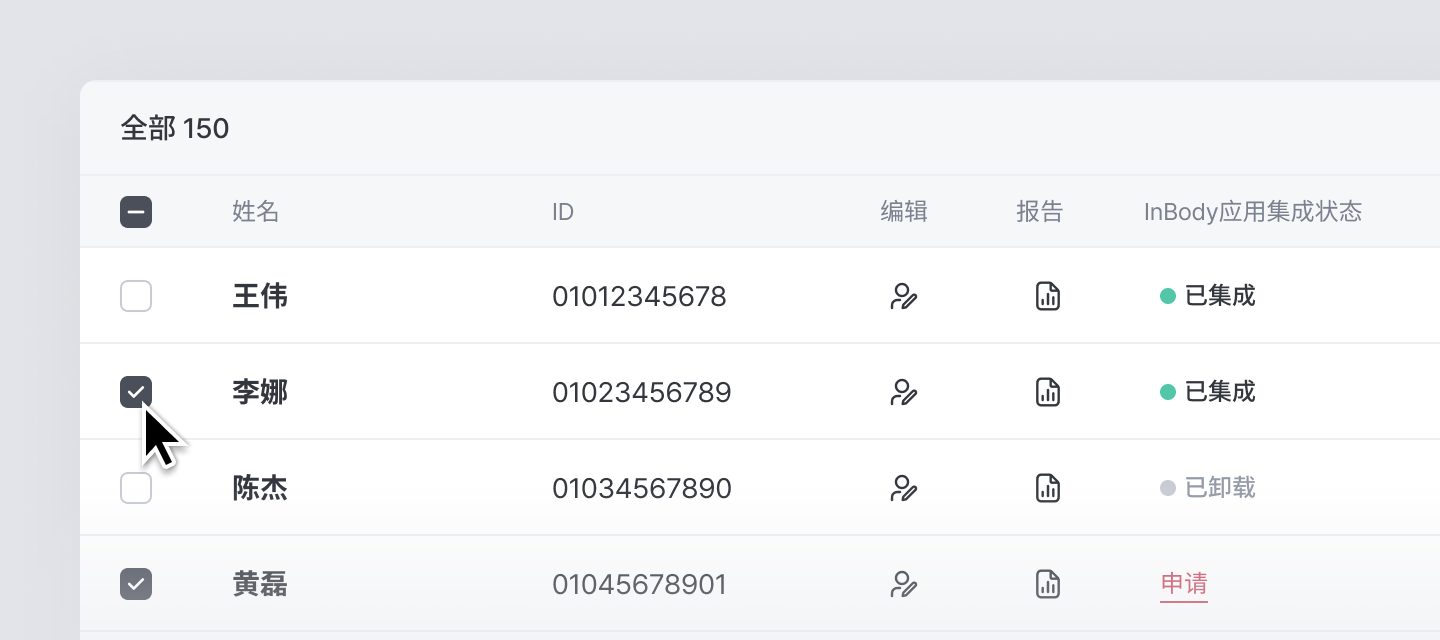Select the name 陈杰
Image resolution: width=1440 pixels, height=640 pixels.
tap(260, 488)
